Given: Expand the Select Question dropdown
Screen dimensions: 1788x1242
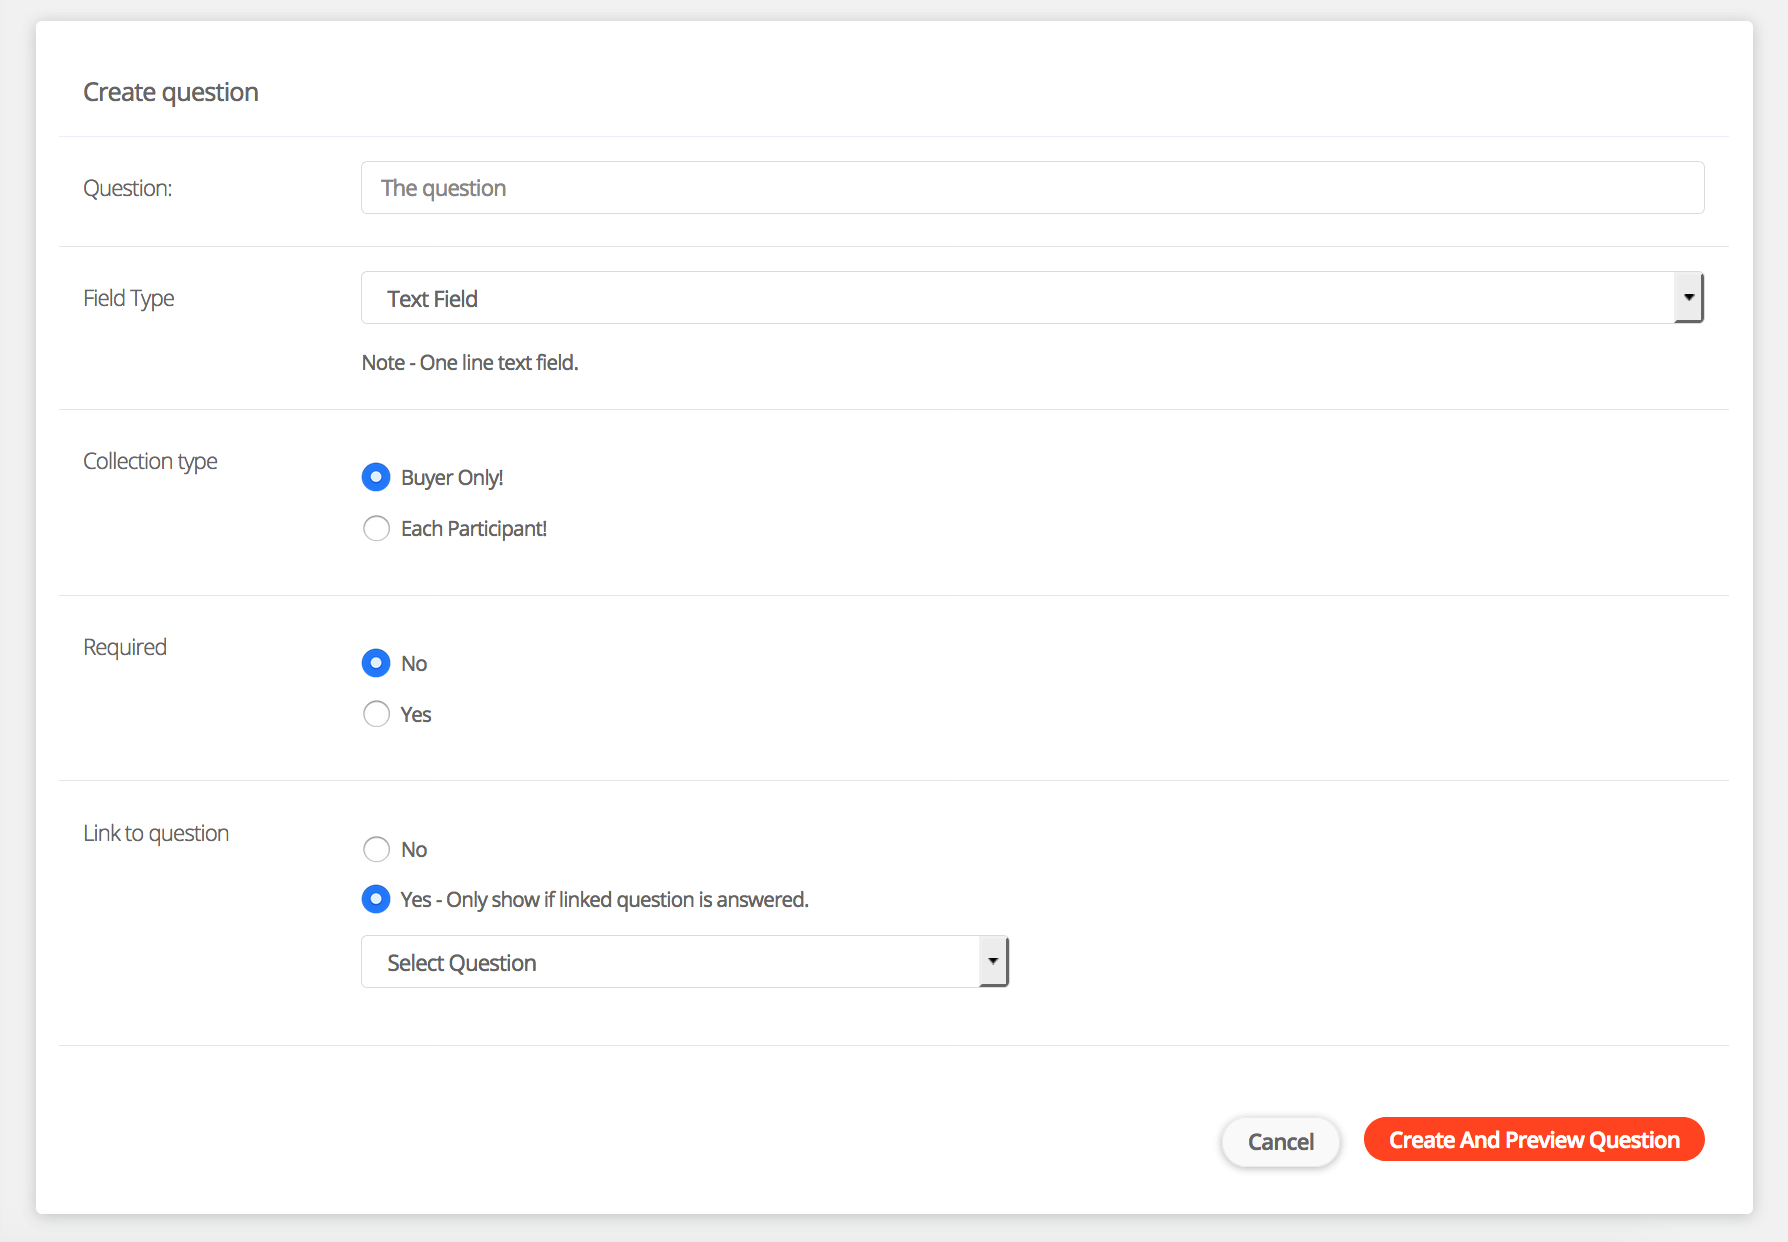Looking at the screenshot, I should pyautogui.click(x=670, y=962).
